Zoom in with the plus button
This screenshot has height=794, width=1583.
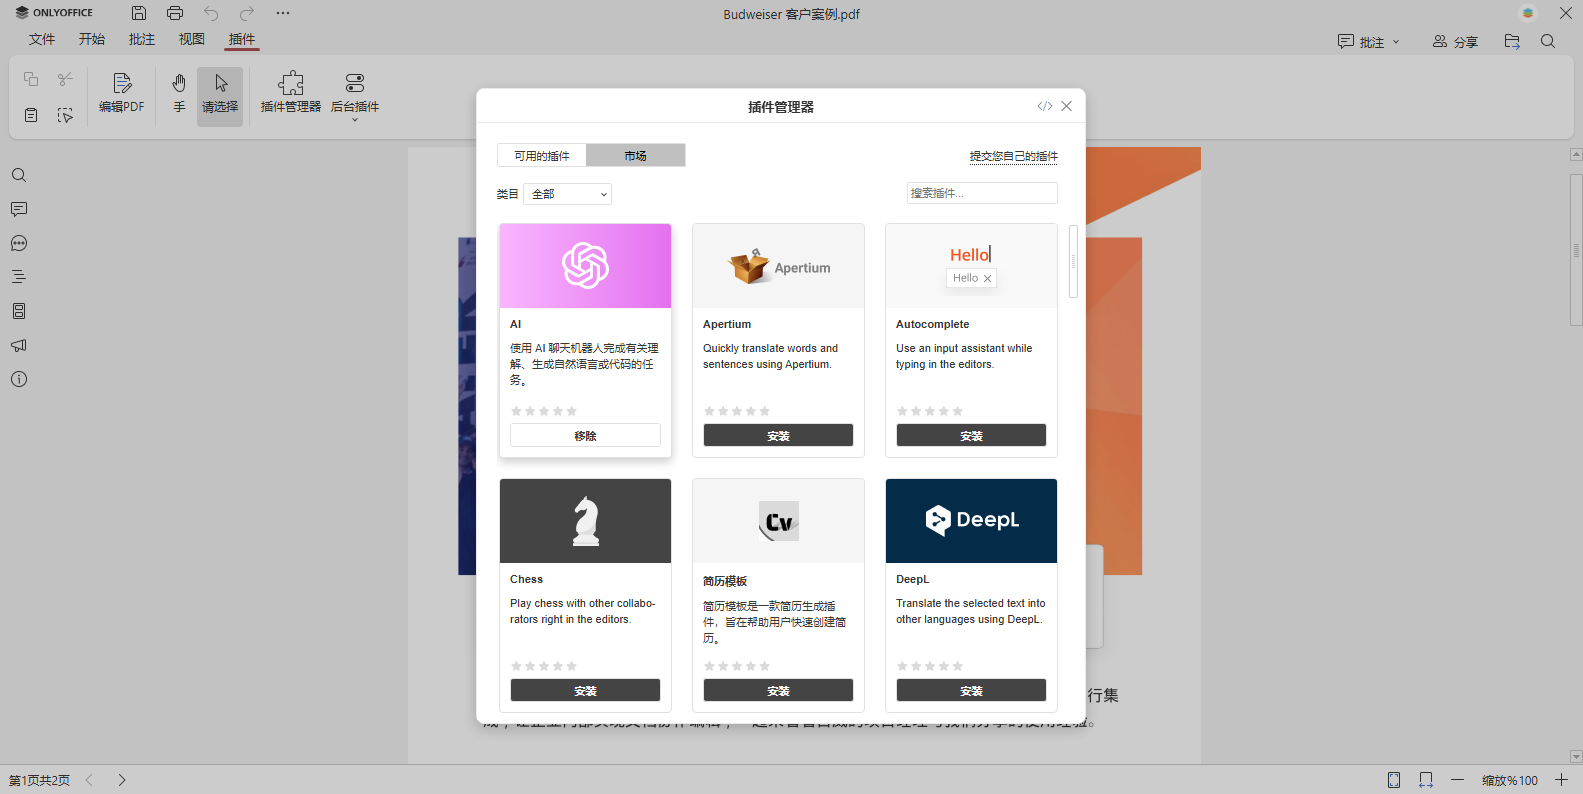[x=1561, y=780]
